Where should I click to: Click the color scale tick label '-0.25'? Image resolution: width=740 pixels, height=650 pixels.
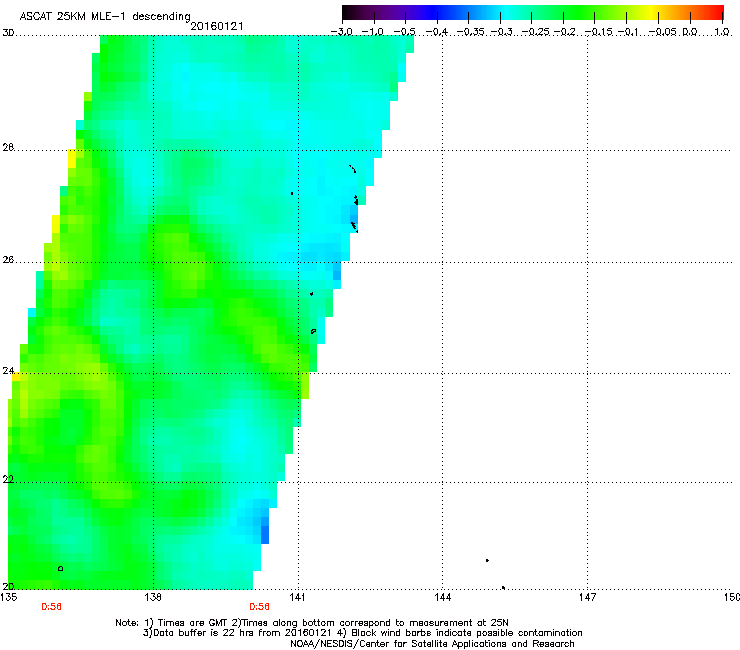pyautogui.click(x=535, y=32)
